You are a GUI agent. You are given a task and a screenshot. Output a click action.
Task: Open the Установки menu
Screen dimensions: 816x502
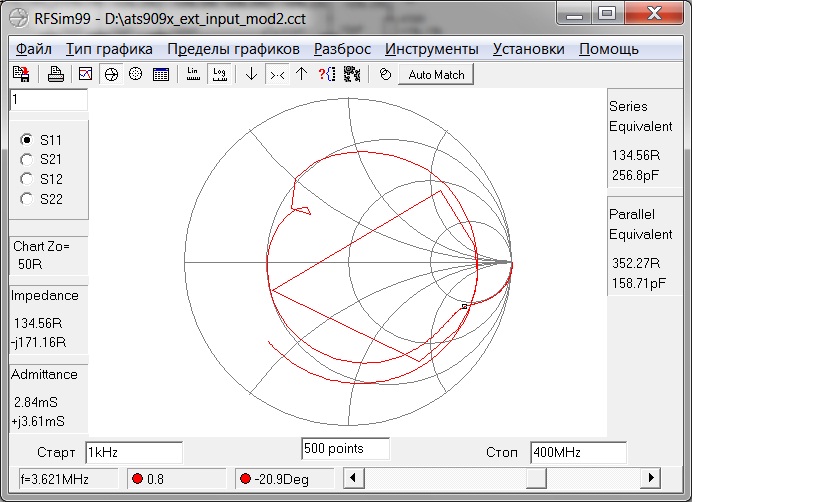pyautogui.click(x=528, y=49)
